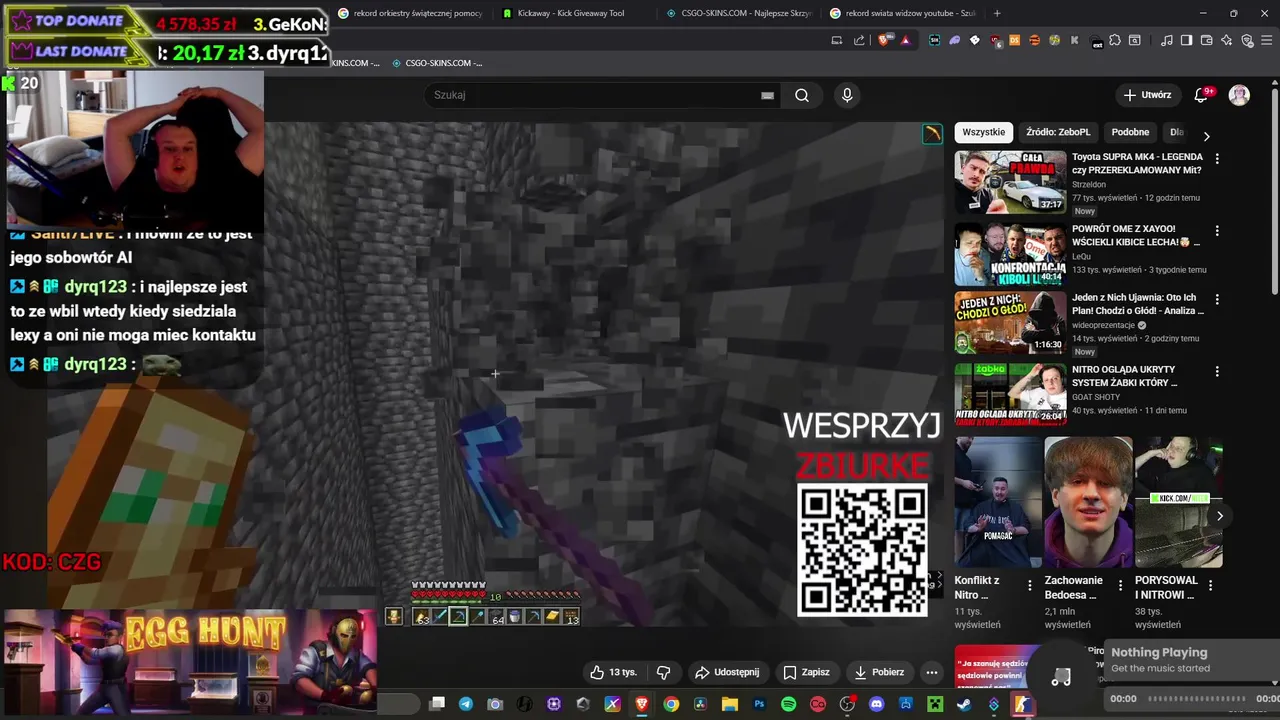This screenshot has width=1280, height=720.
Task: Click the Udostępnij share button
Action: tap(727, 672)
